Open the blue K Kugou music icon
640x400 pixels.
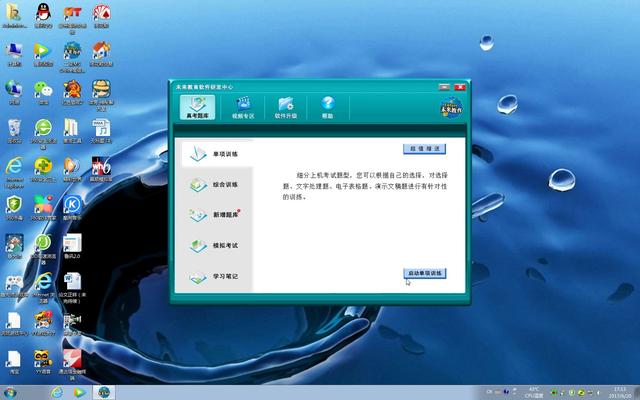click(x=72, y=207)
